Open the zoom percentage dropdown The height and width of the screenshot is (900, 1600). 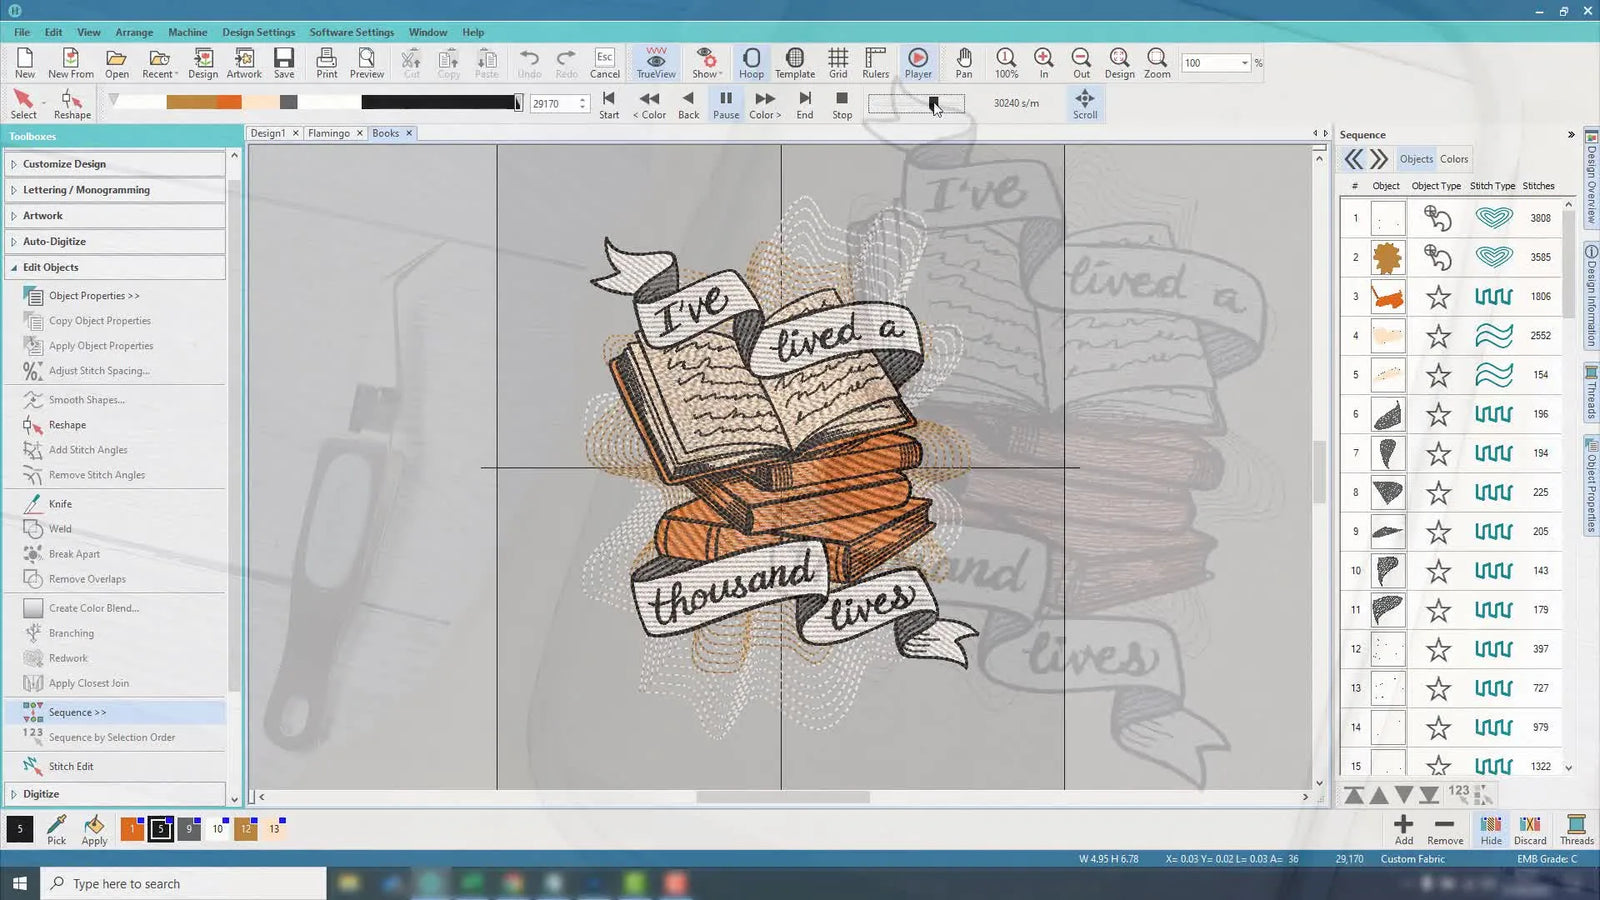pyautogui.click(x=1245, y=63)
